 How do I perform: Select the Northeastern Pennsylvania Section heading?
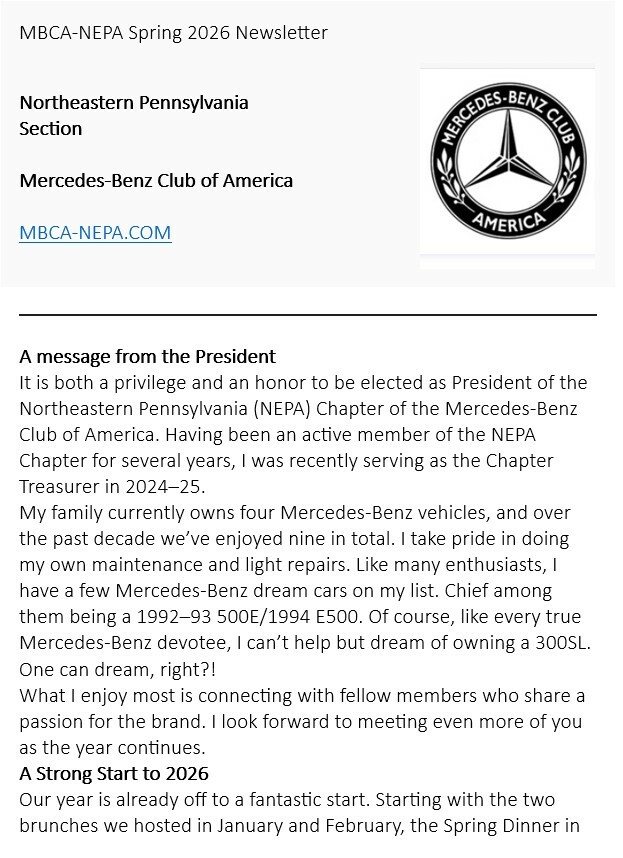(134, 115)
